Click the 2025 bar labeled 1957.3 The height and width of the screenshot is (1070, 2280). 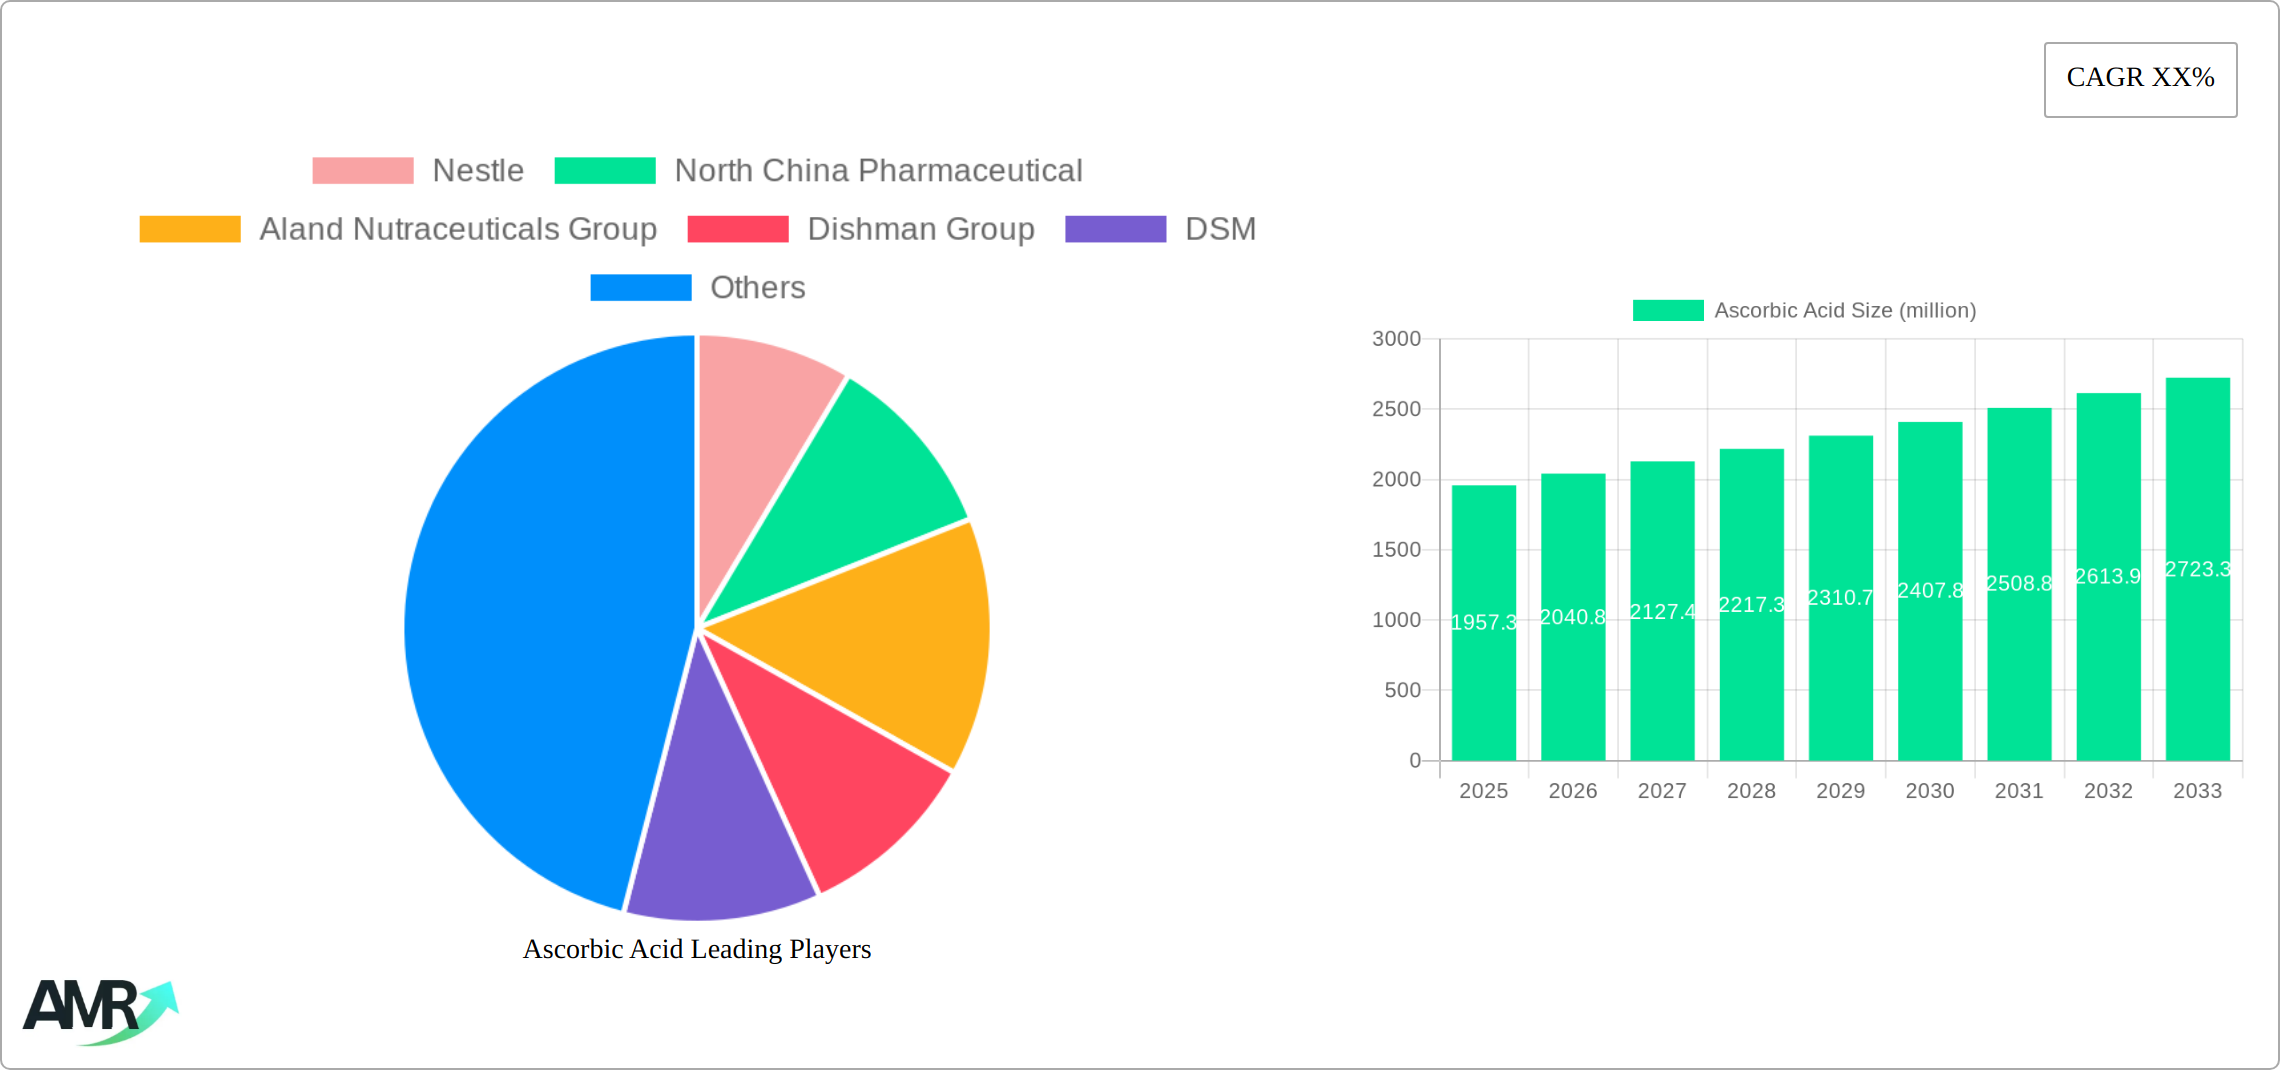point(1484,623)
